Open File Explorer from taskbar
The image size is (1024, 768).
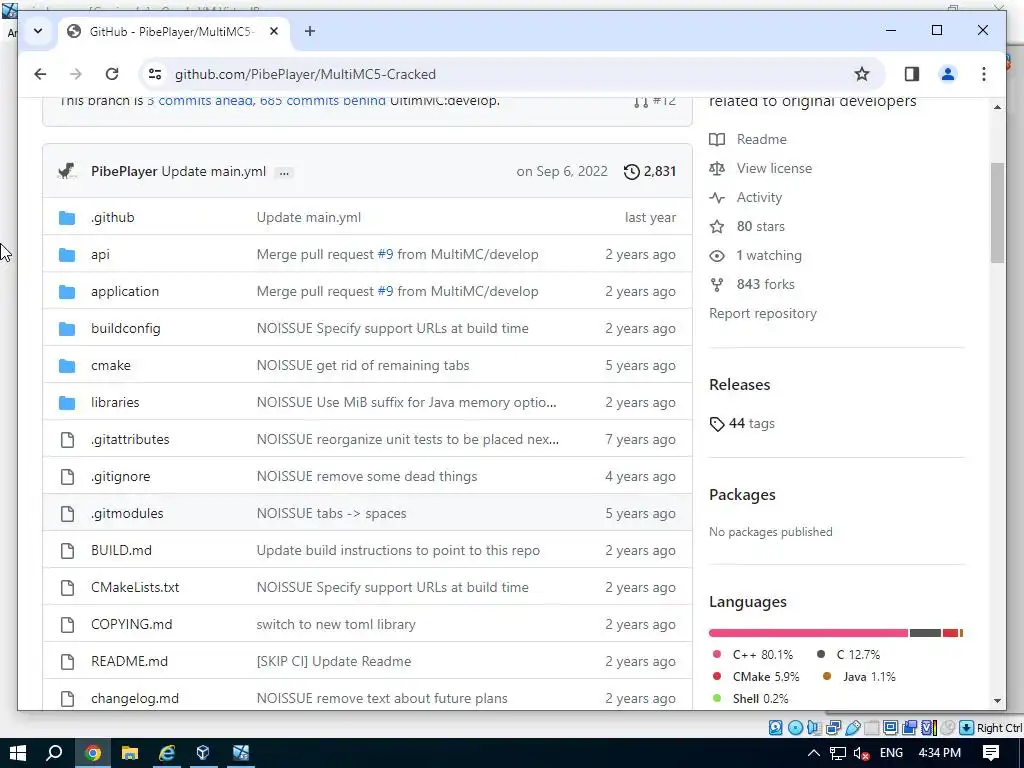[x=130, y=754]
